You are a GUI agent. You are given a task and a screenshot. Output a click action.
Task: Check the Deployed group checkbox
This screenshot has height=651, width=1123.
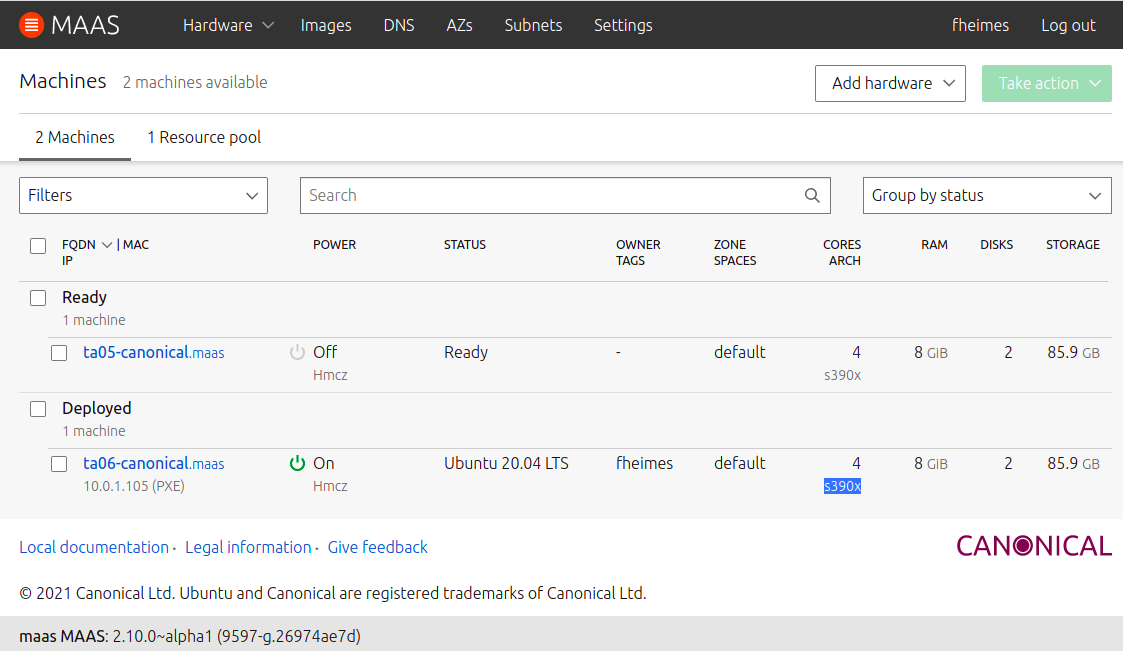(38, 409)
